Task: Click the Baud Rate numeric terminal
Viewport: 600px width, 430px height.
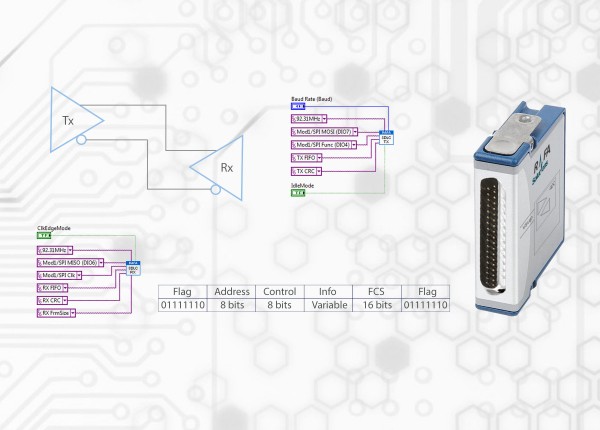Action: coord(298,108)
